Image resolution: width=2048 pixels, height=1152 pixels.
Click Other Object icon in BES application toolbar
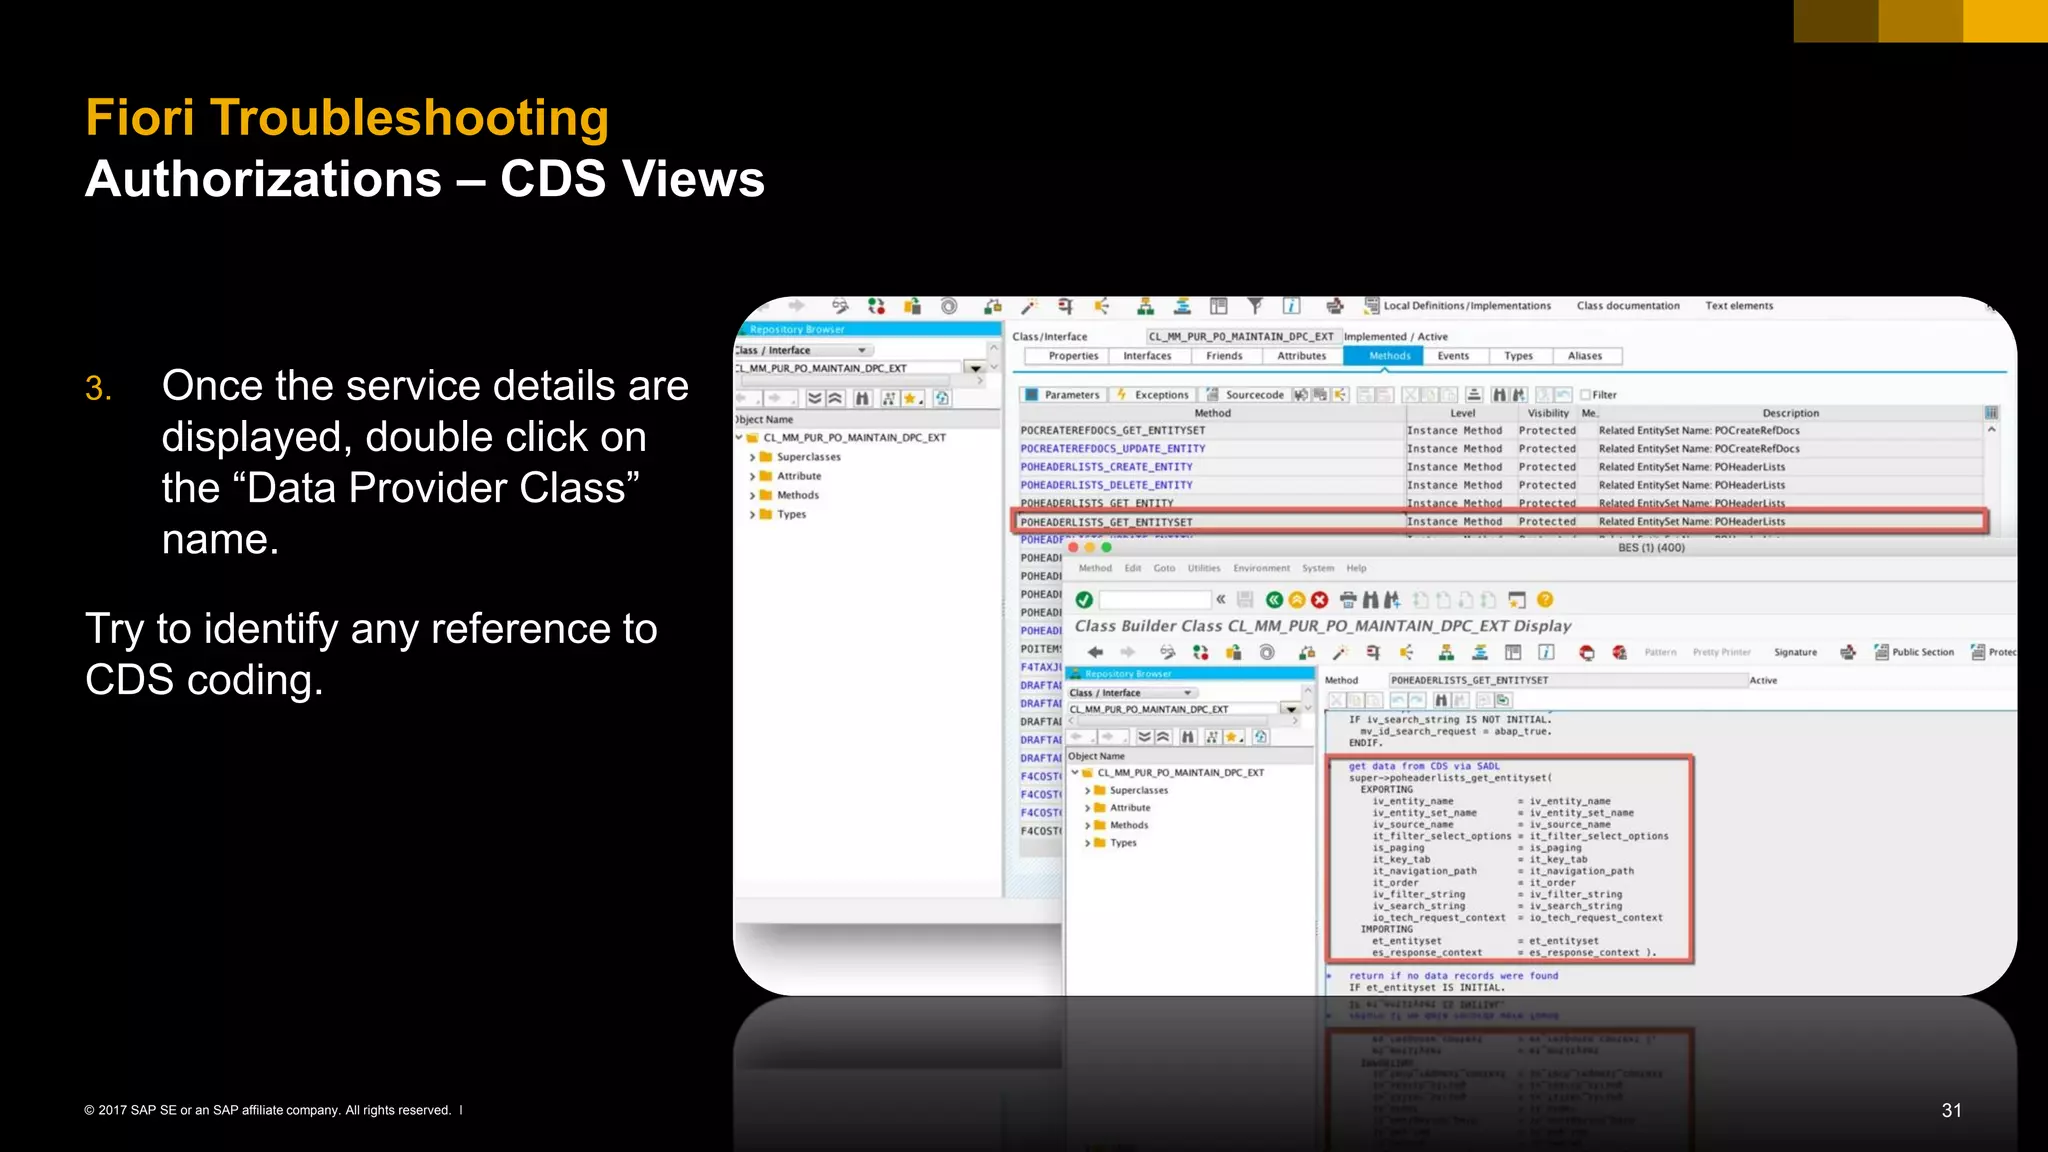[1234, 653]
